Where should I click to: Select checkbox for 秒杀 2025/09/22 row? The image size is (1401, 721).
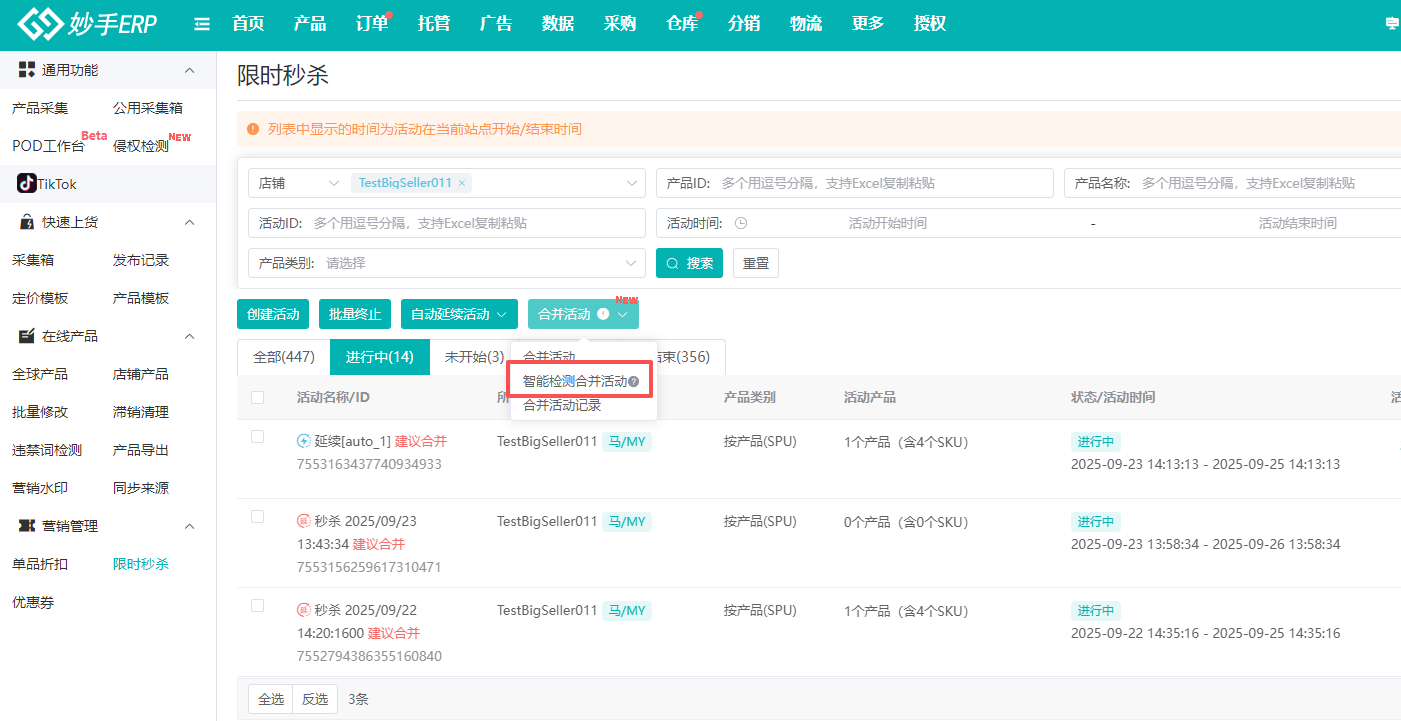[258, 606]
